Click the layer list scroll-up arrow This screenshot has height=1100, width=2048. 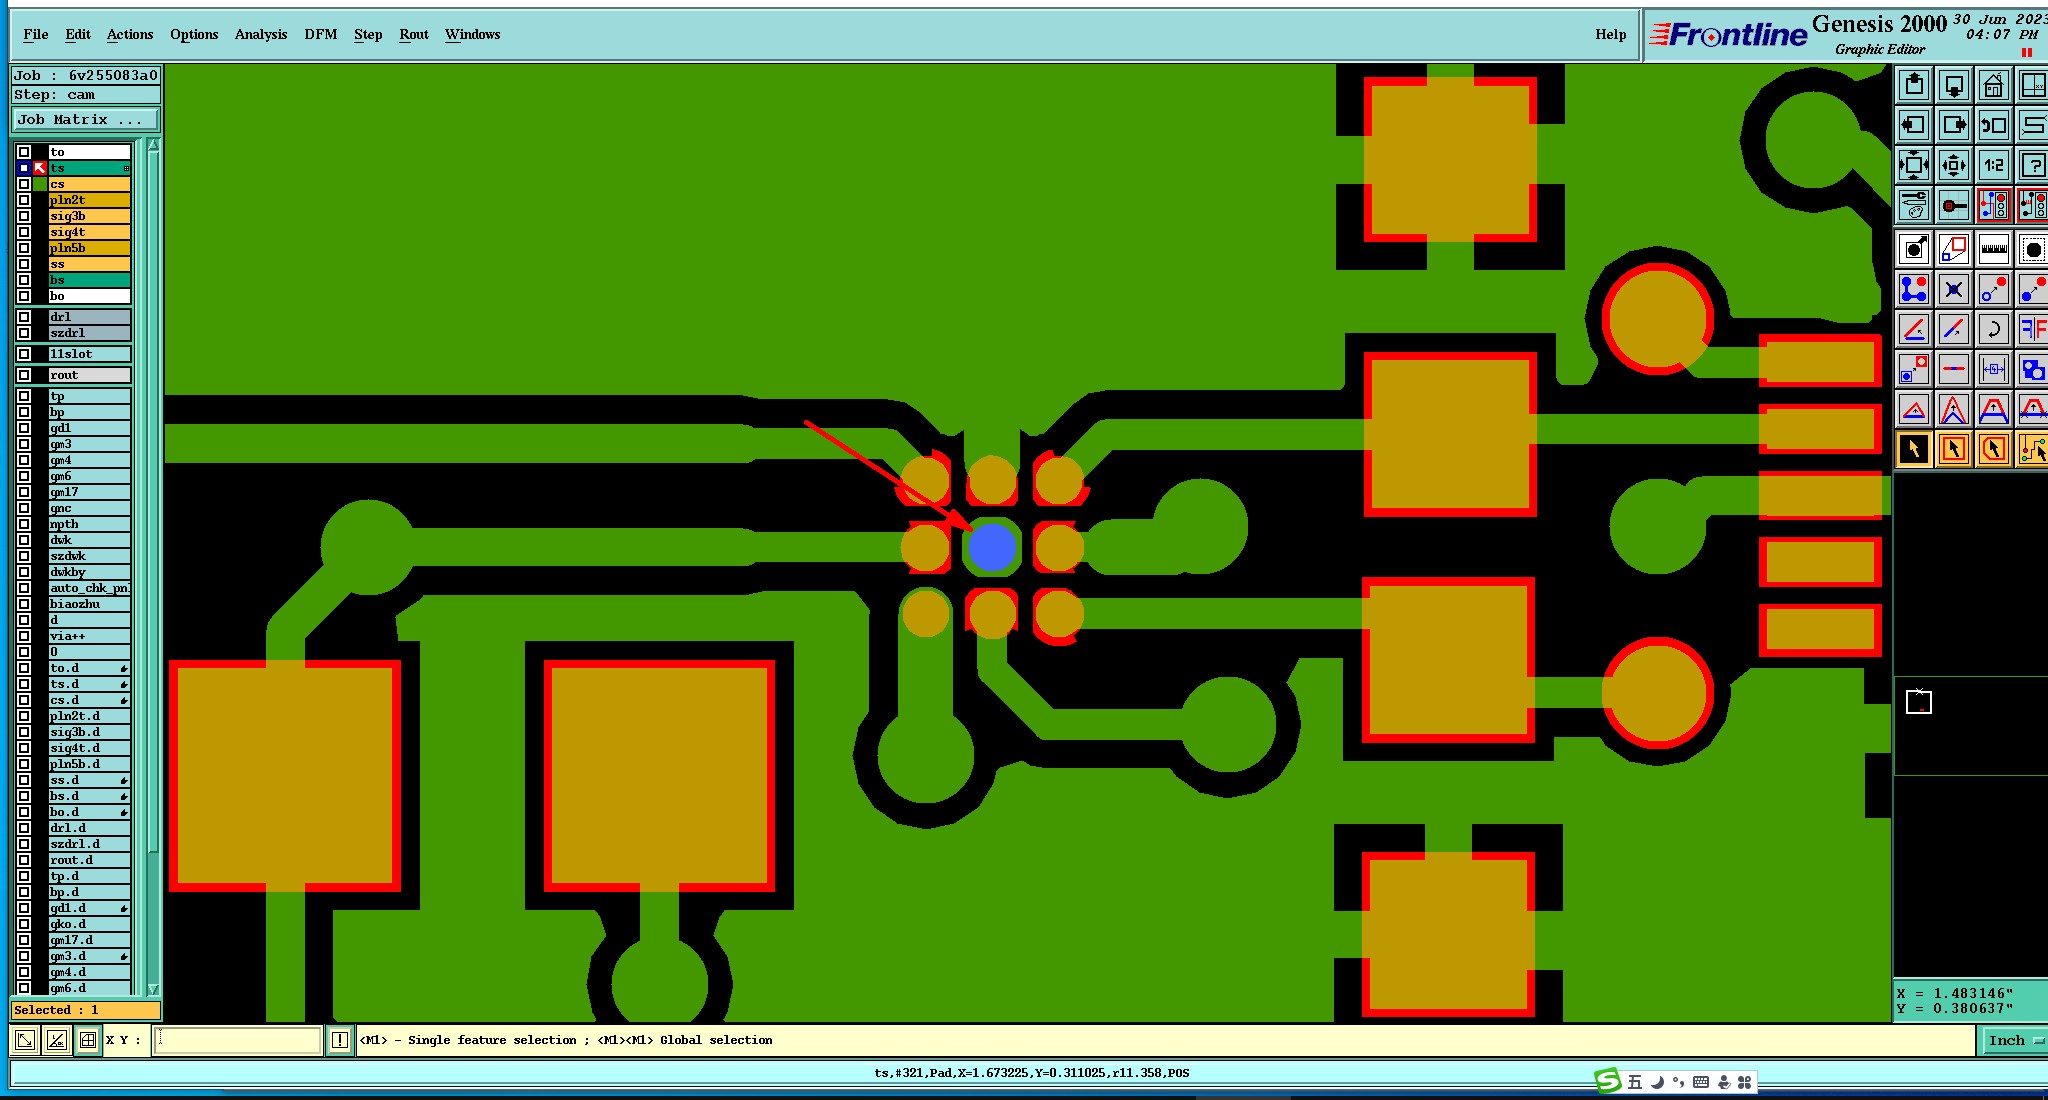click(153, 146)
